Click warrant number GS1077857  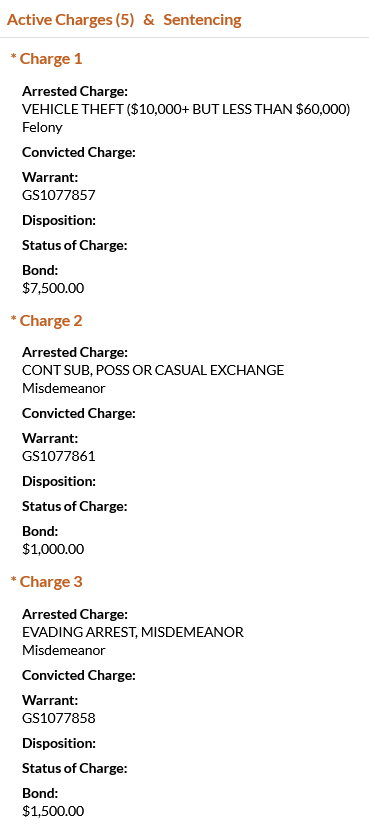(x=59, y=195)
